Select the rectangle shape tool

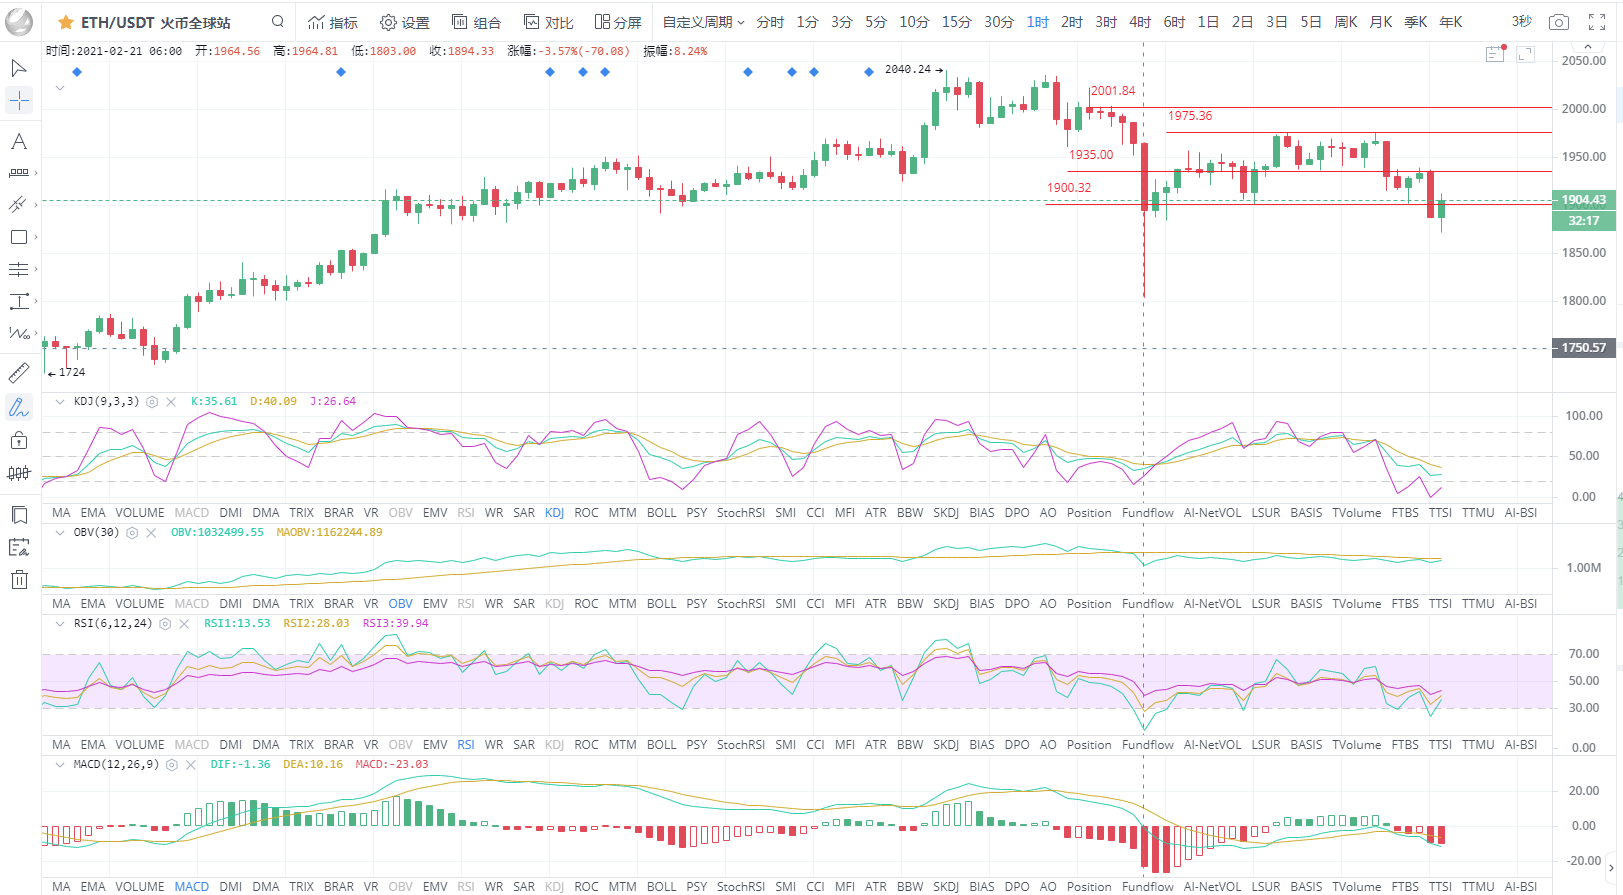pos(19,237)
